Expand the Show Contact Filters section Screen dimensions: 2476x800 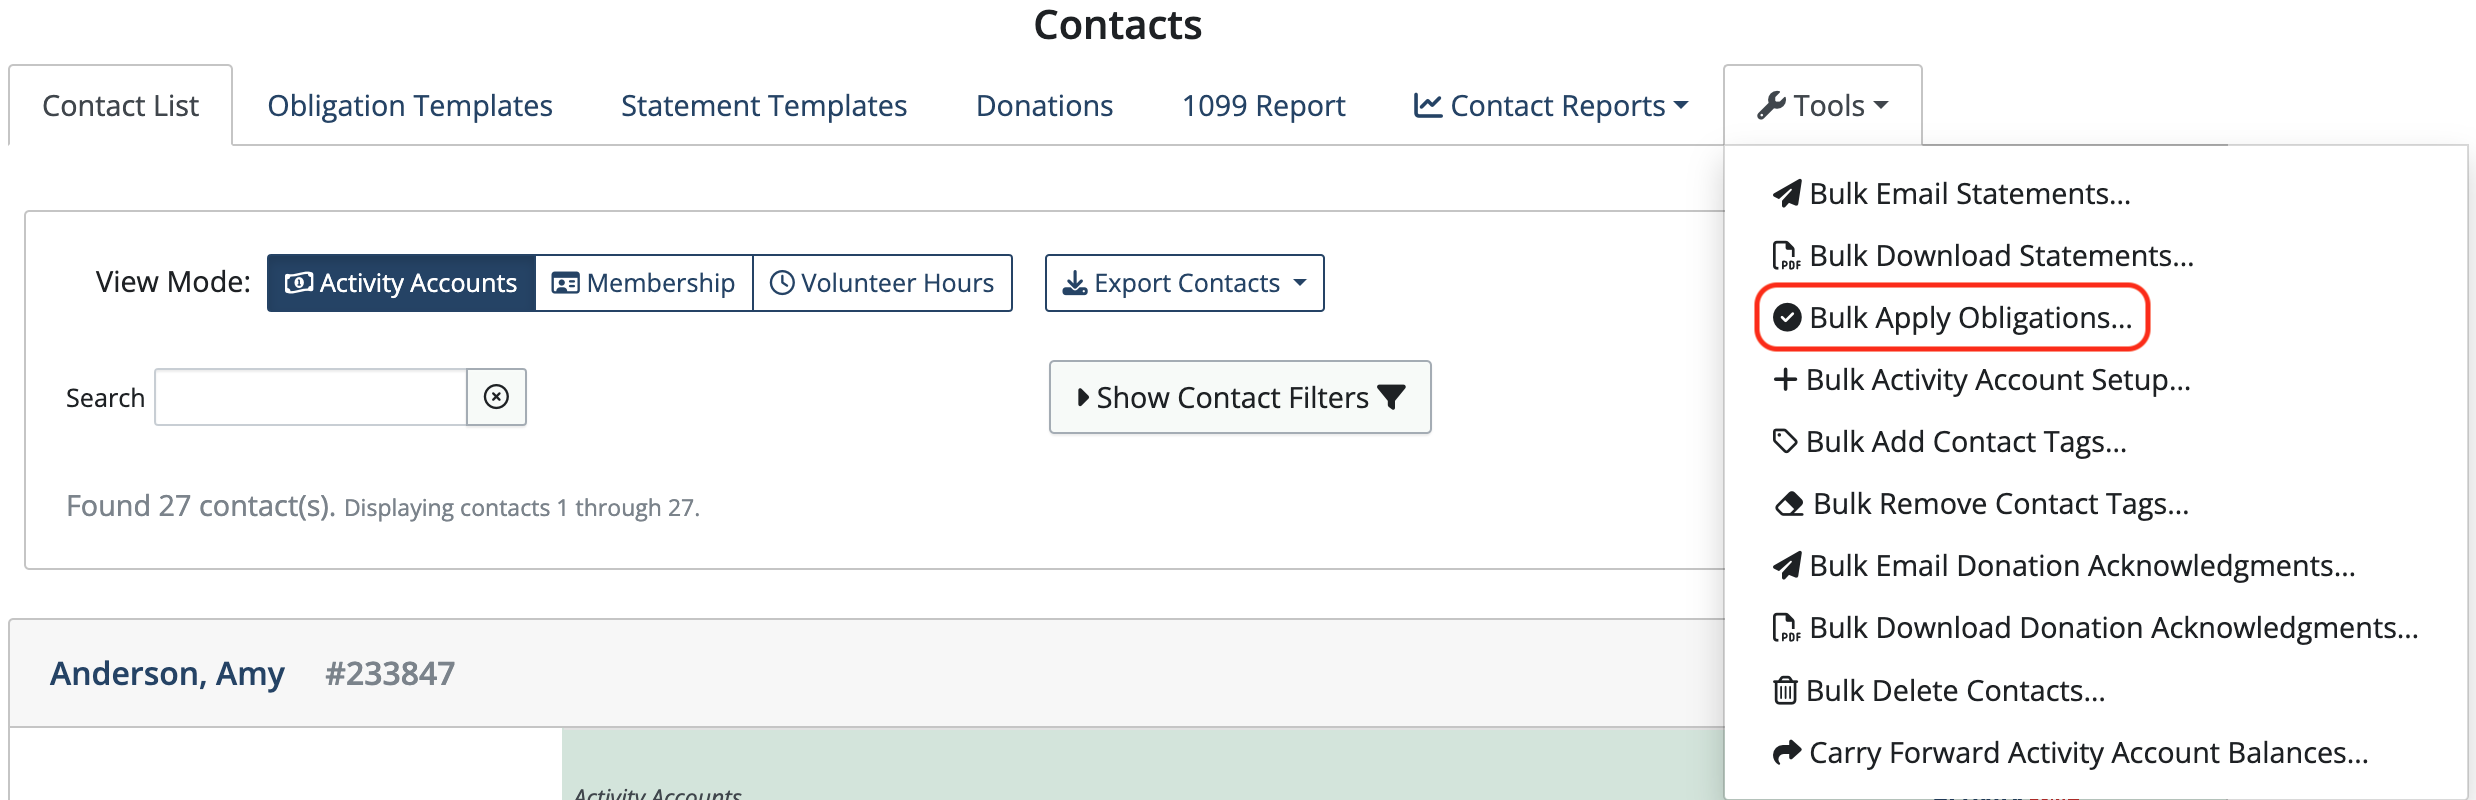(1240, 397)
